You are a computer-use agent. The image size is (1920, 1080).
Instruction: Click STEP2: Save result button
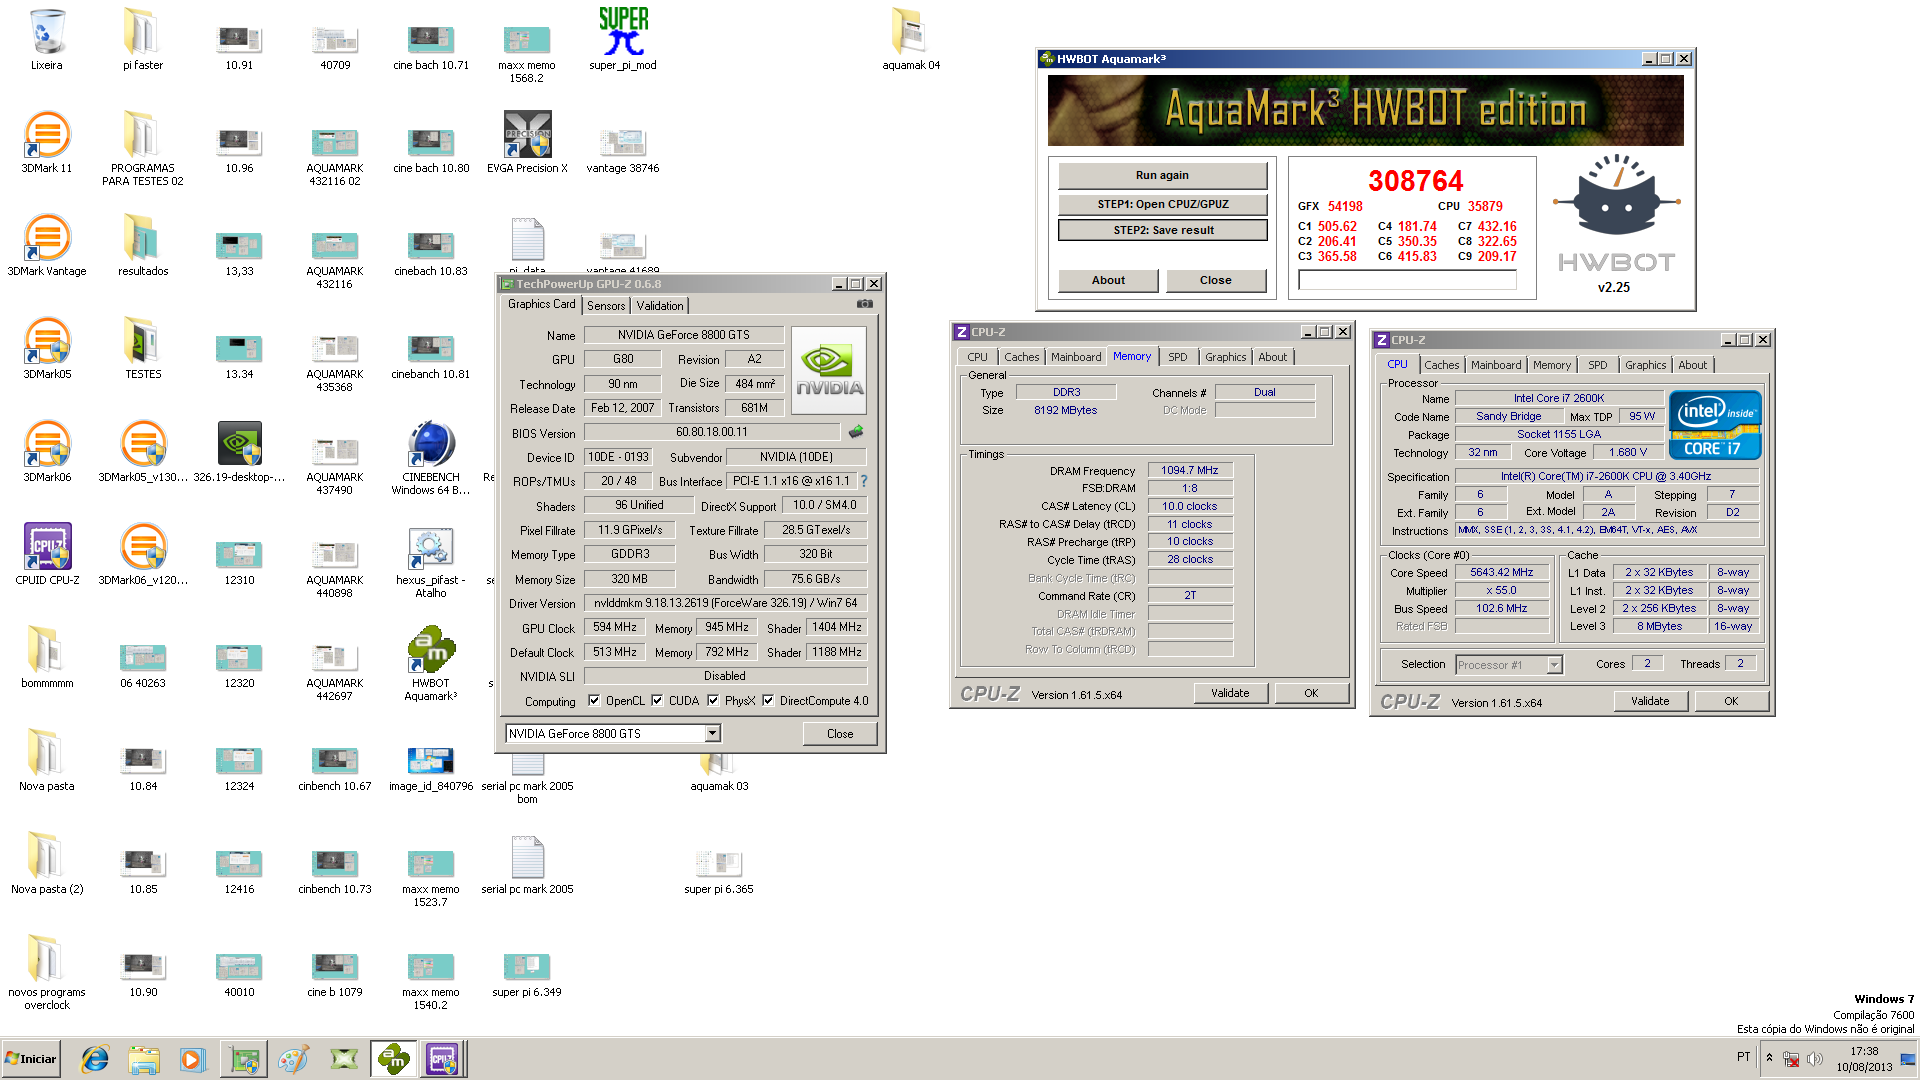(1162, 230)
